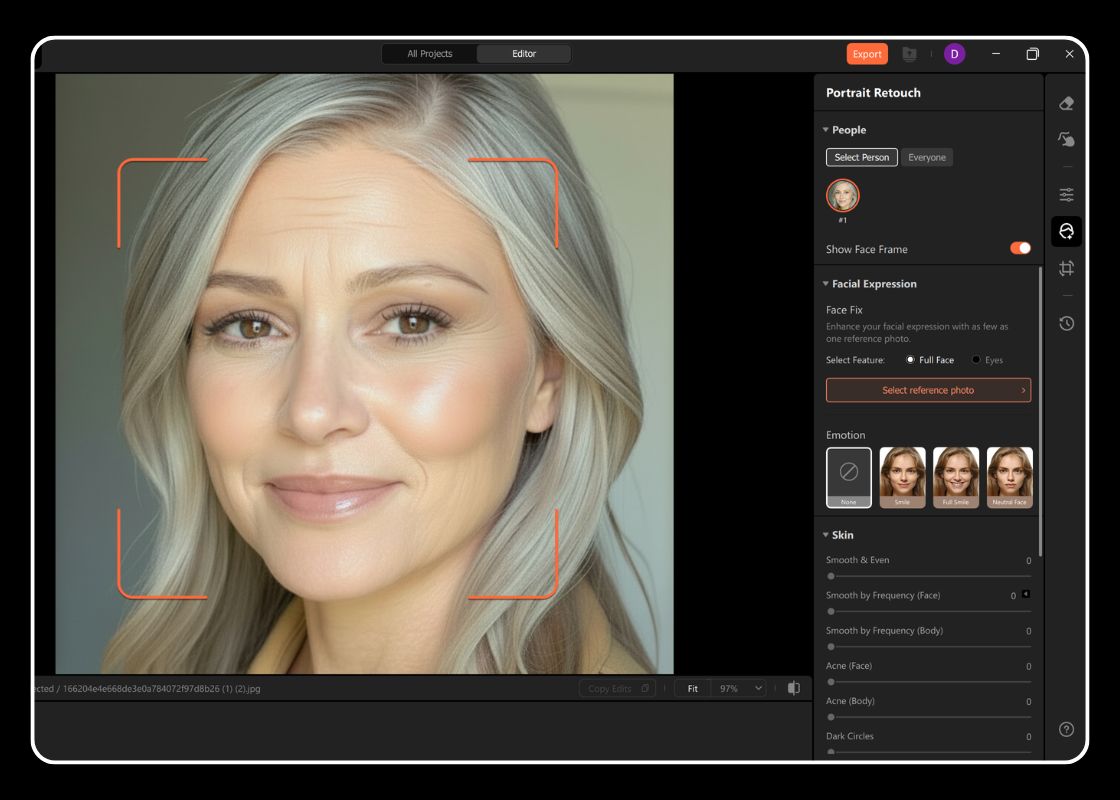Open the Adjustments sliders panel
The height and width of the screenshot is (800, 1120).
[x=1066, y=195]
